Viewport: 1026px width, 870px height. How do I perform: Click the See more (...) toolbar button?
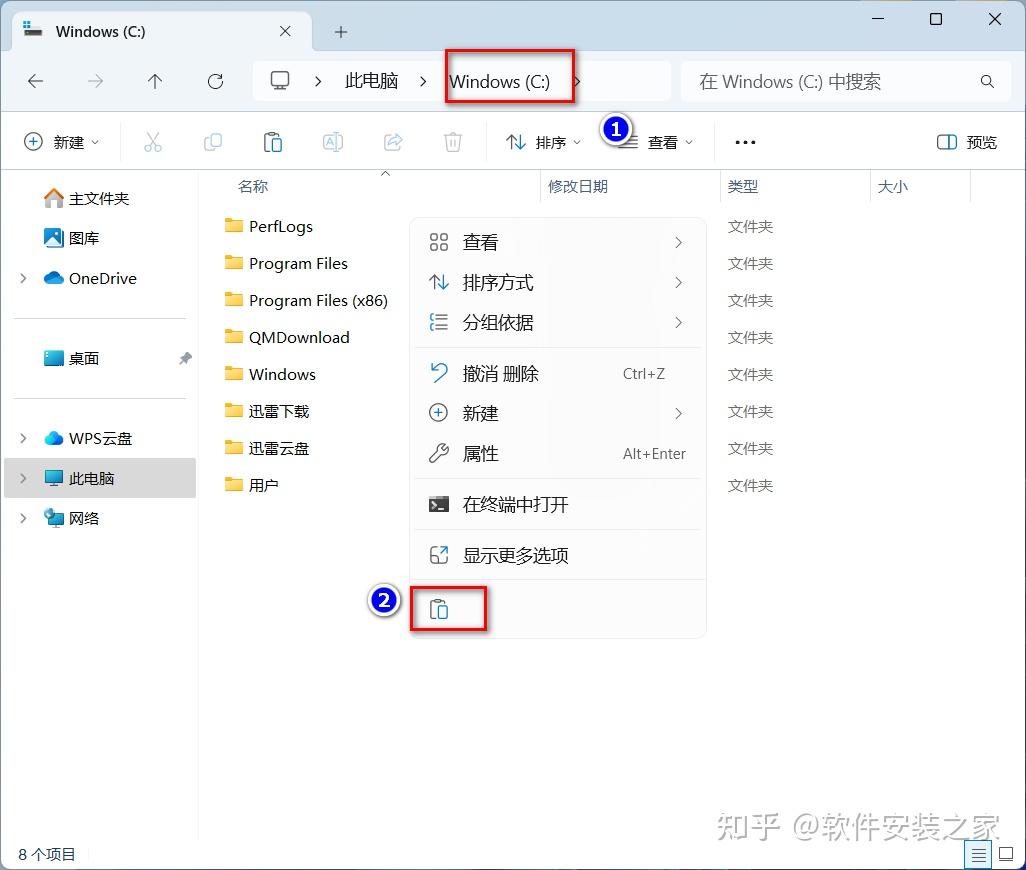(744, 142)
